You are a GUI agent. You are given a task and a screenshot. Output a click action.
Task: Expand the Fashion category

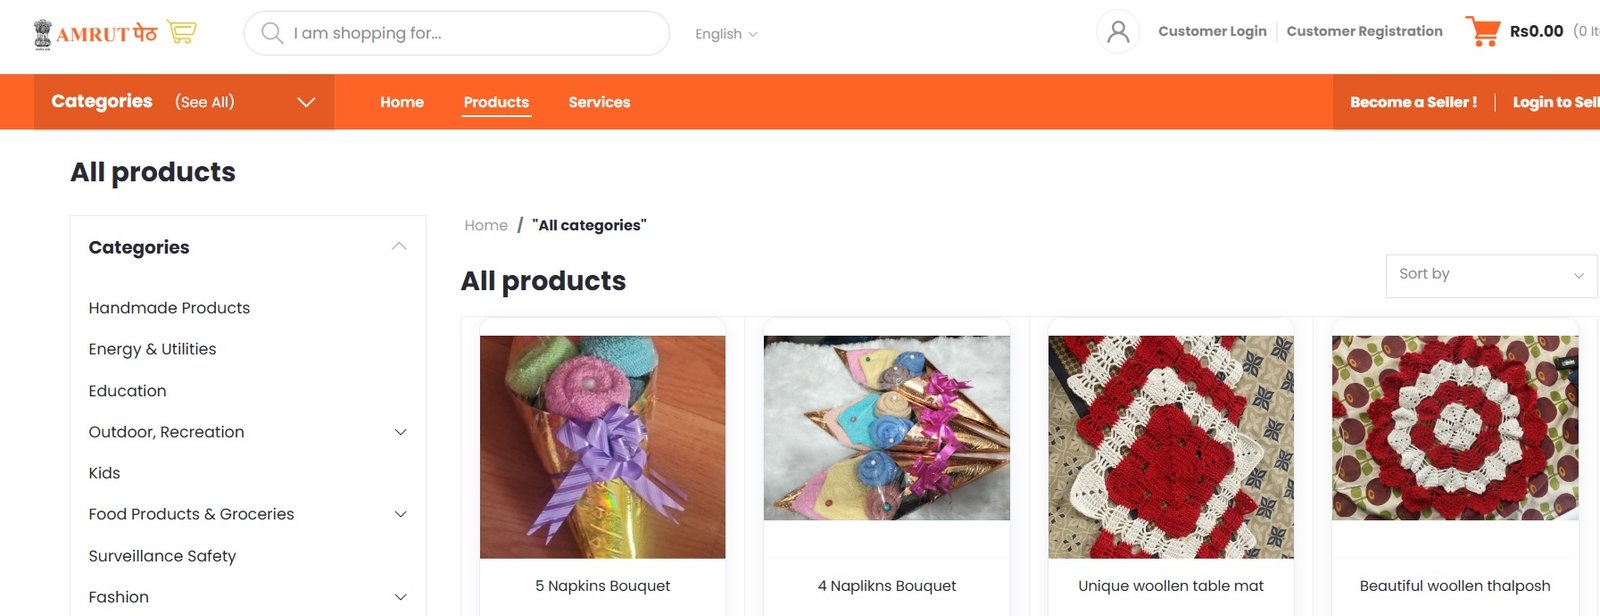[x=400, y=597]
